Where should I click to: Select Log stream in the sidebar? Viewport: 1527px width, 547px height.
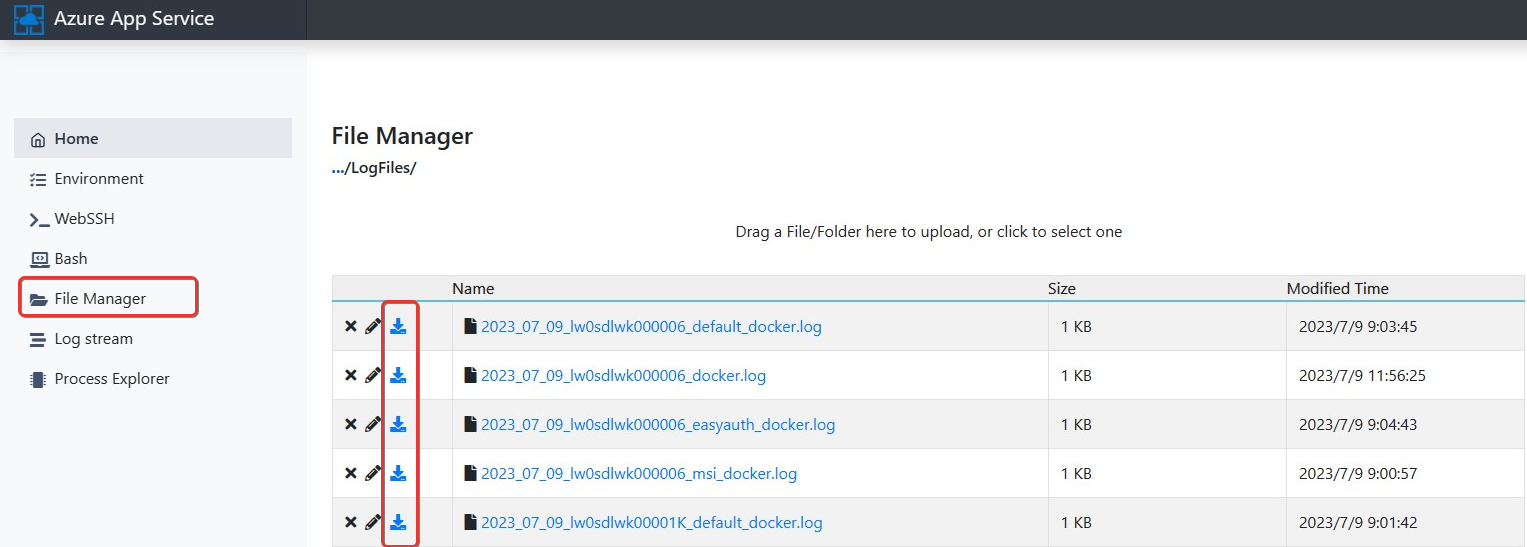[93, 339]
